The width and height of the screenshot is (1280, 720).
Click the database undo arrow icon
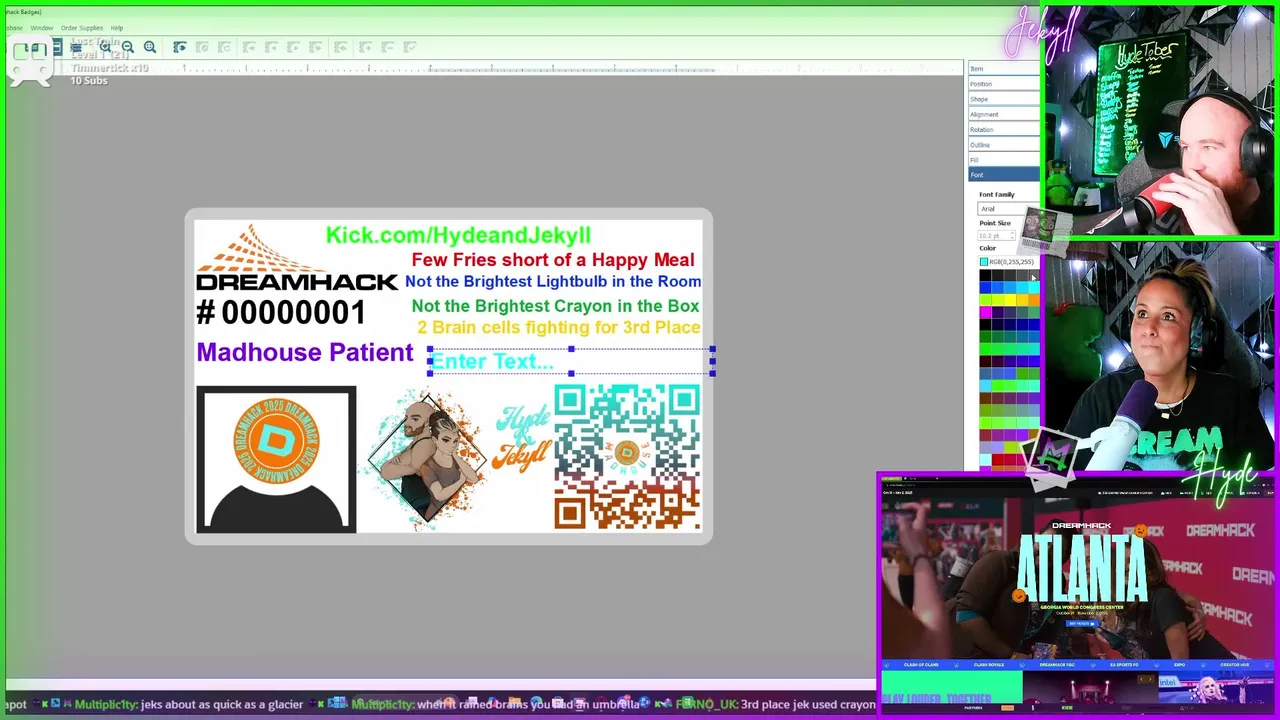coord(341,47)
